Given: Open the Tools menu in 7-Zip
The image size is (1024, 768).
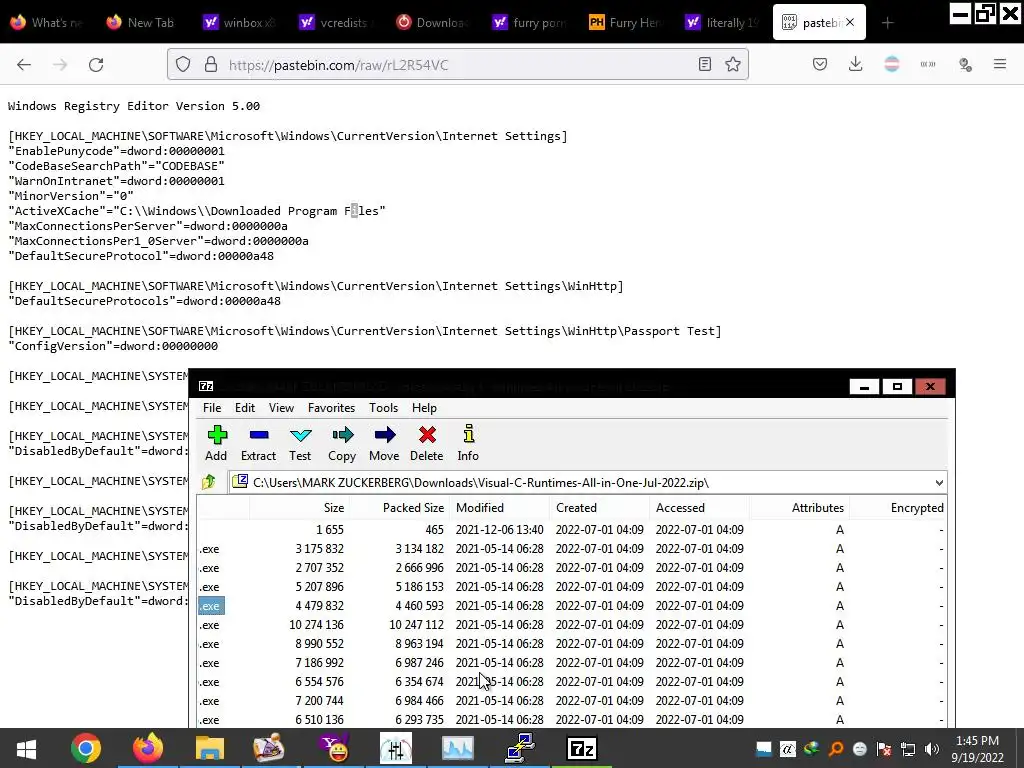Looking at the screenshot, I should coord(383,408).
